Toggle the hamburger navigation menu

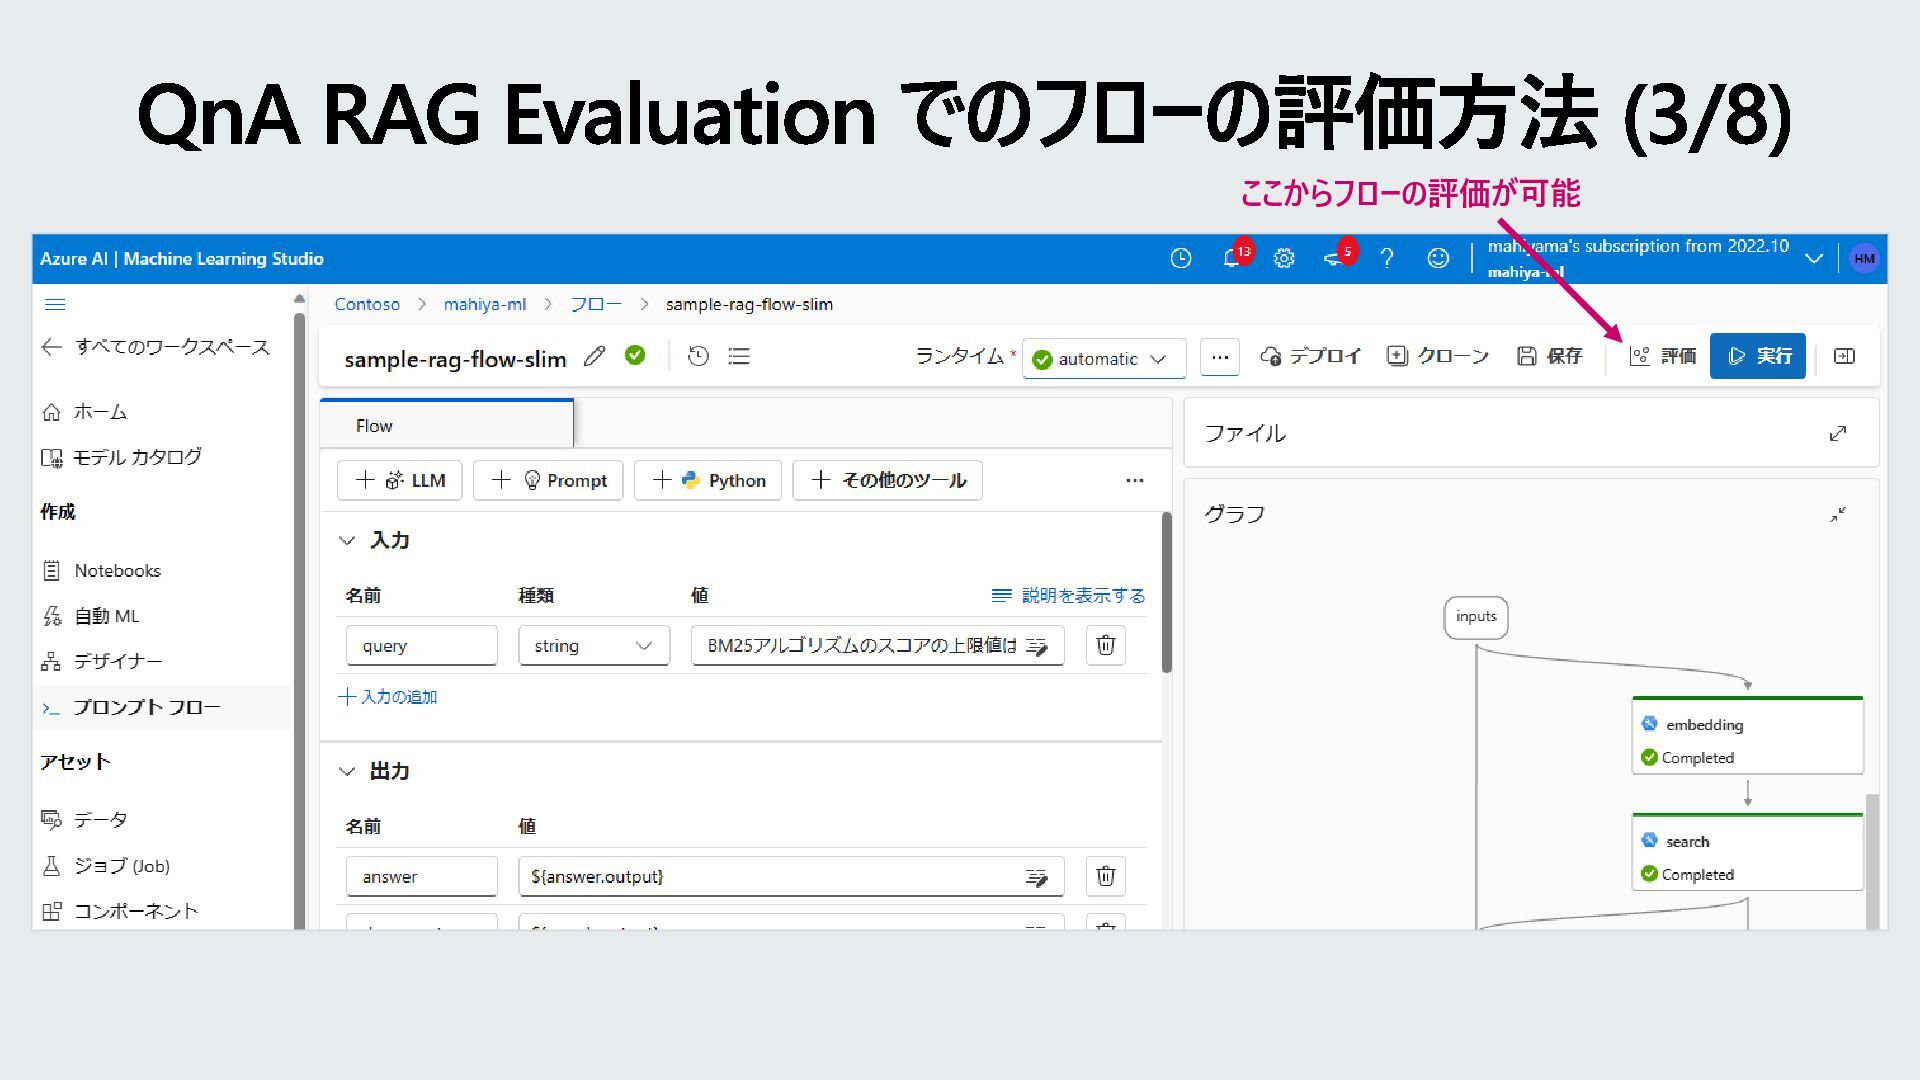point(56,304)
